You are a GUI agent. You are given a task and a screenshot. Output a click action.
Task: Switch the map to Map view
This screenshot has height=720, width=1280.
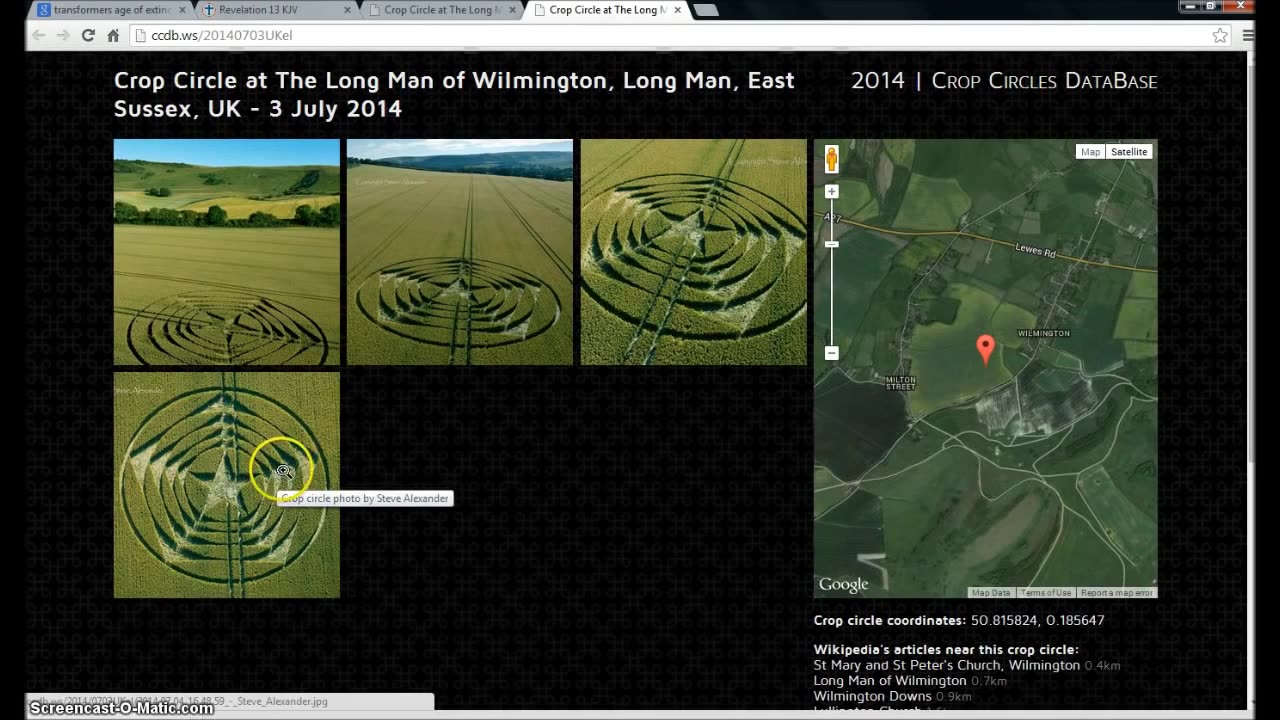tap(1090, 152)
